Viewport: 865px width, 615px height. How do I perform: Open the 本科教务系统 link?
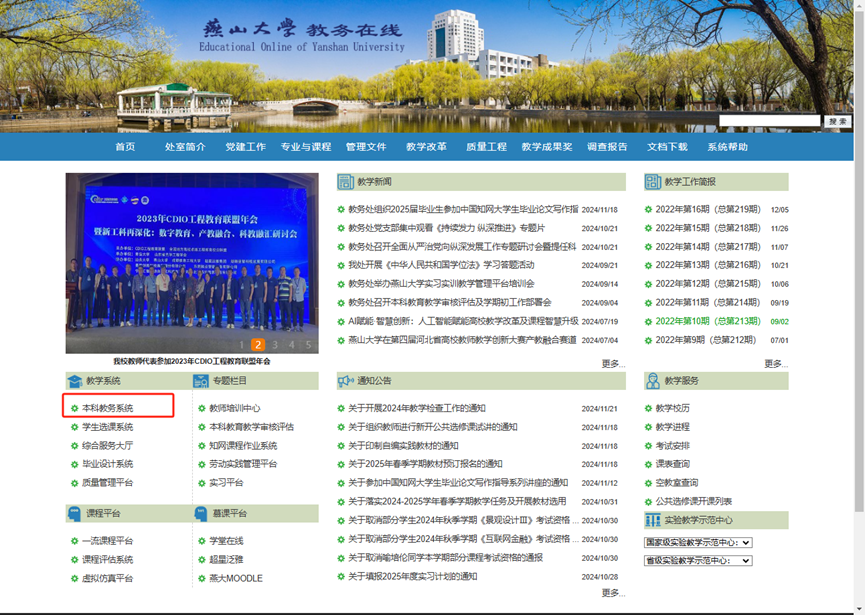coord(107,408)
